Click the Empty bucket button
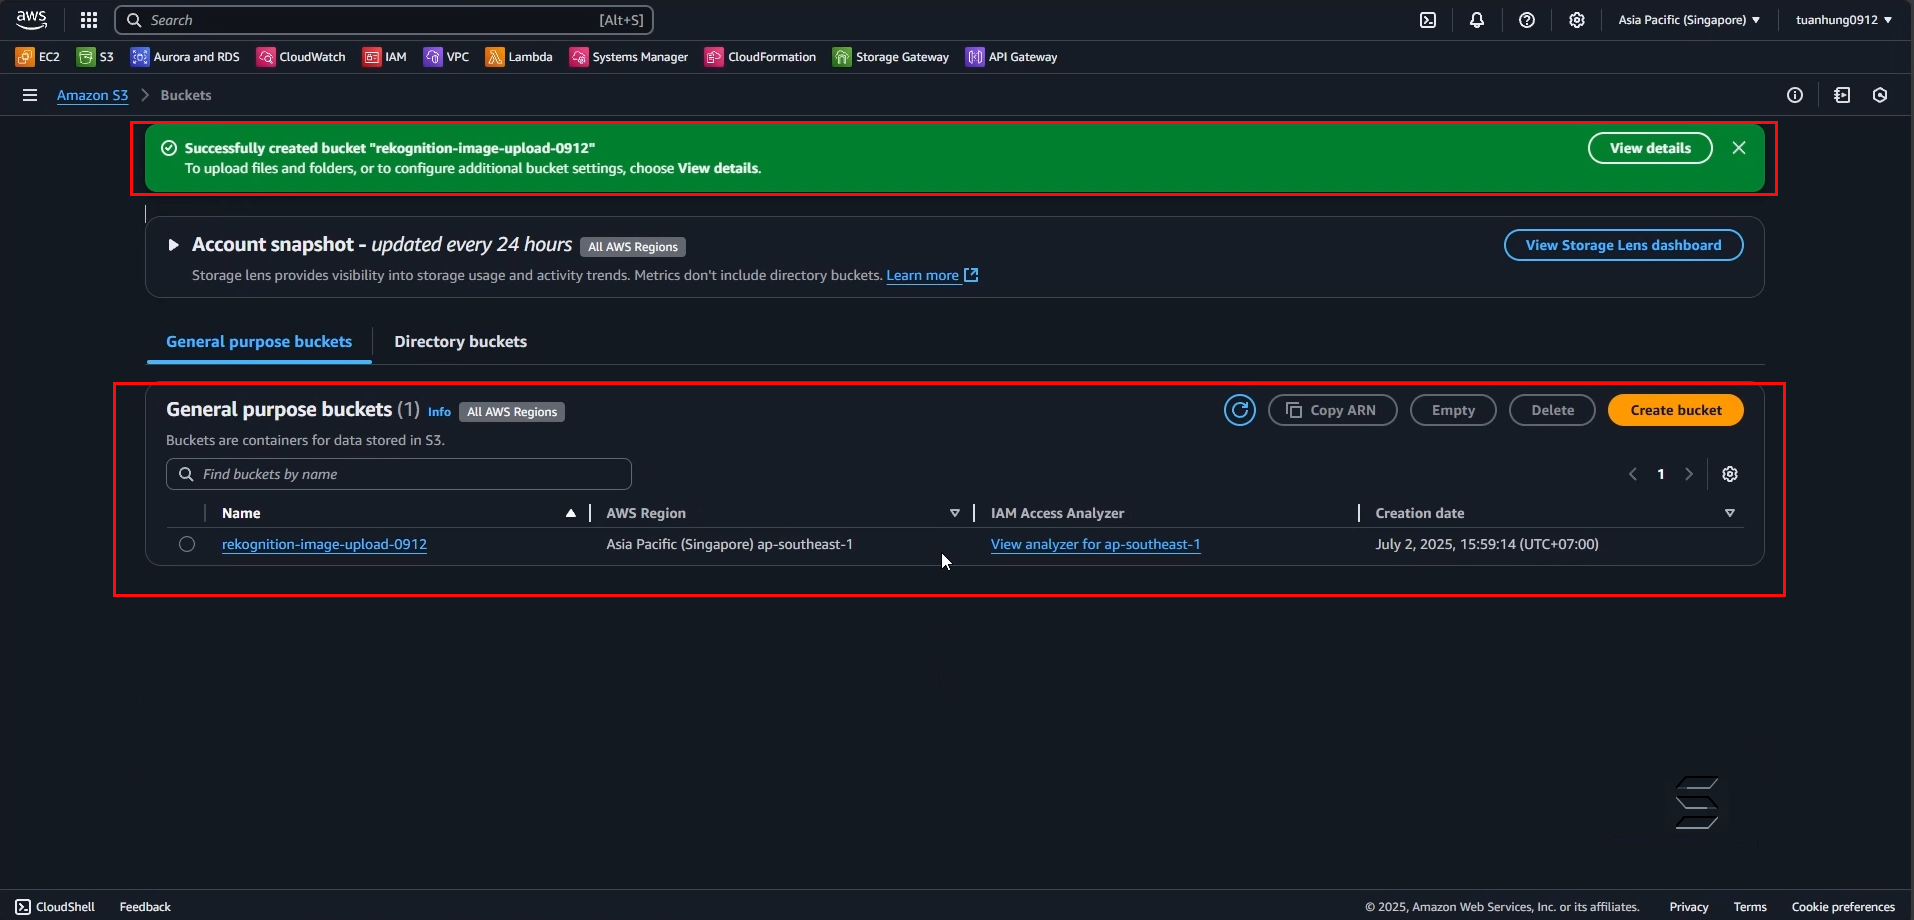This screenshot has width=1914, height=920. pyautogui.click(x=1453, y=410)
